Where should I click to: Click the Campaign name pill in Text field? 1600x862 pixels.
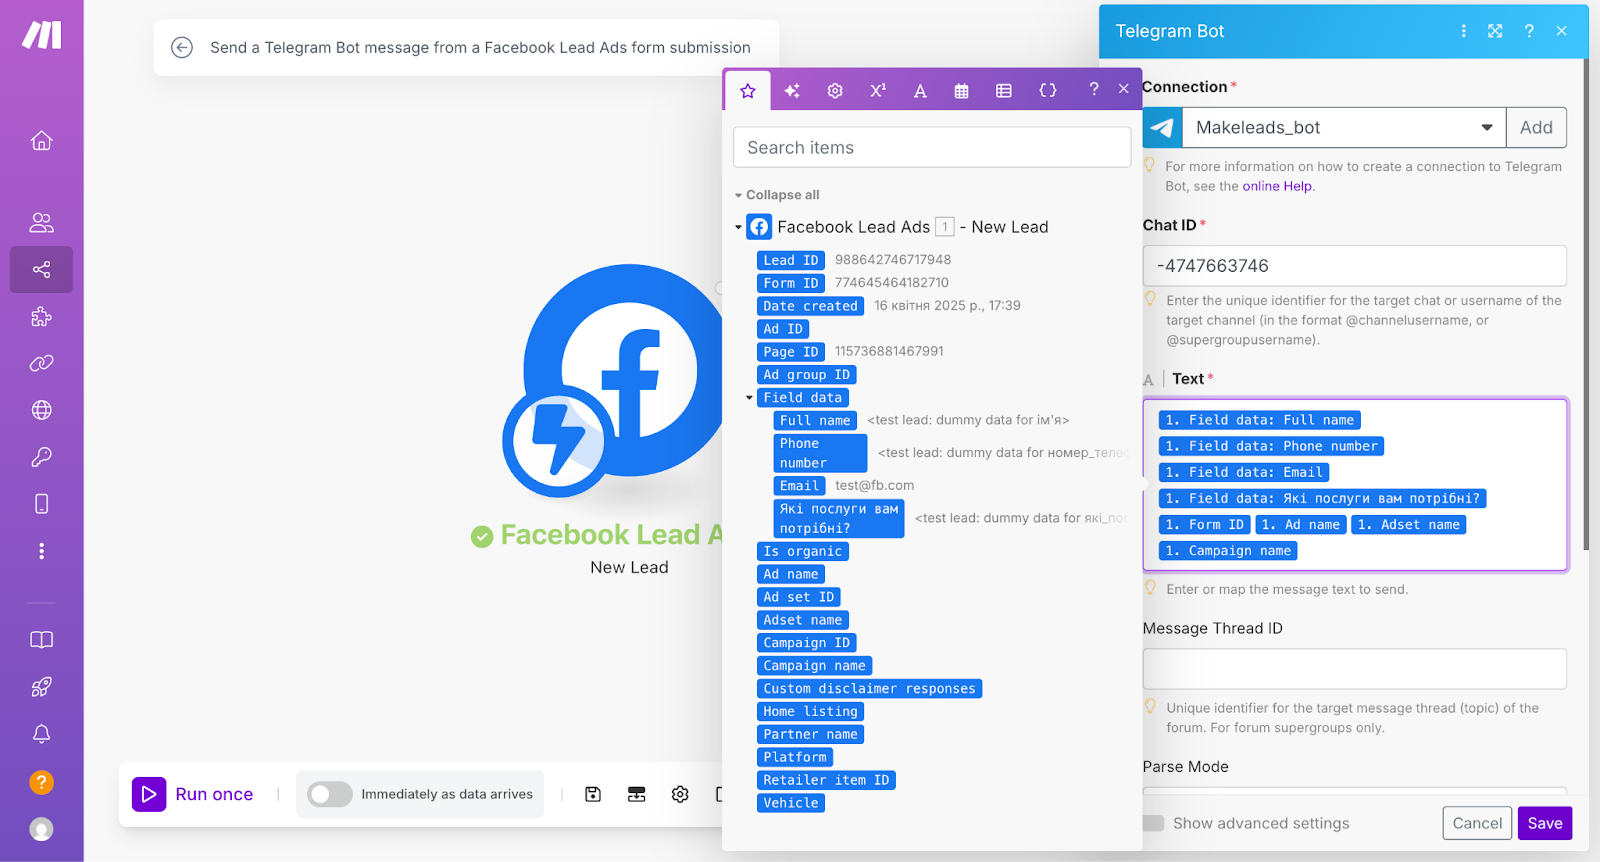tap(1228, 551)
